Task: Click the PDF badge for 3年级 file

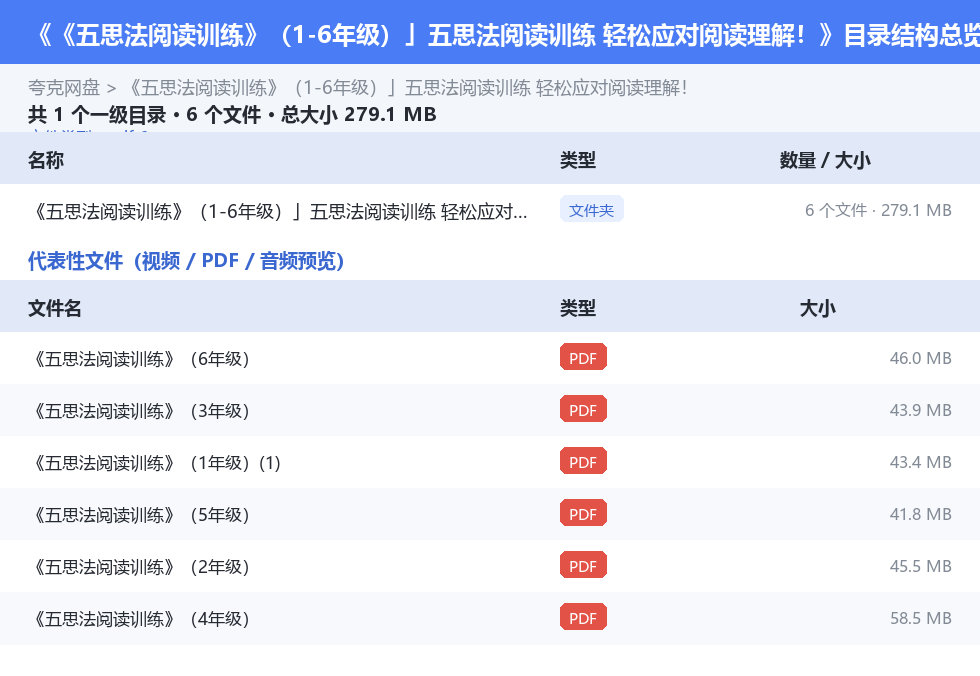Action: [583, 409]
